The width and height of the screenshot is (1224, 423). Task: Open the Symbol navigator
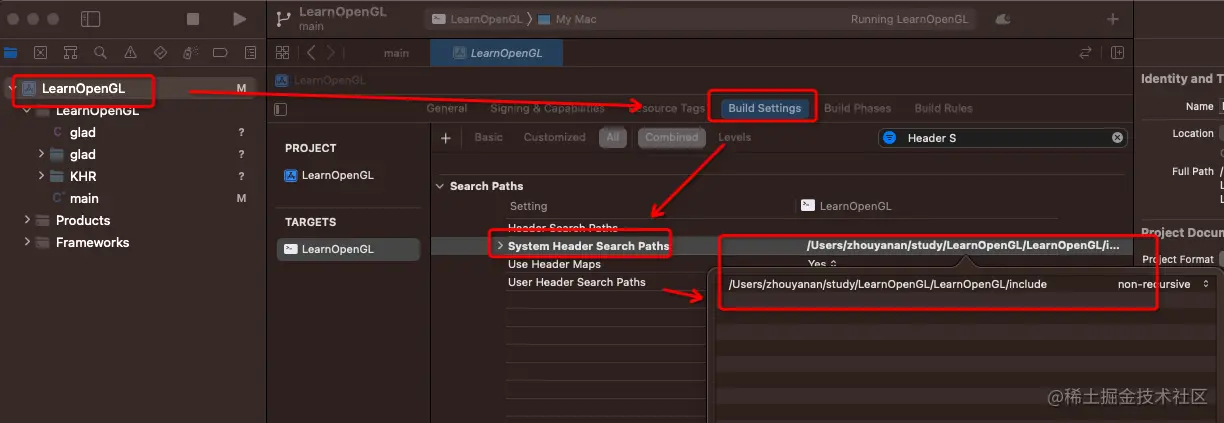70,53
